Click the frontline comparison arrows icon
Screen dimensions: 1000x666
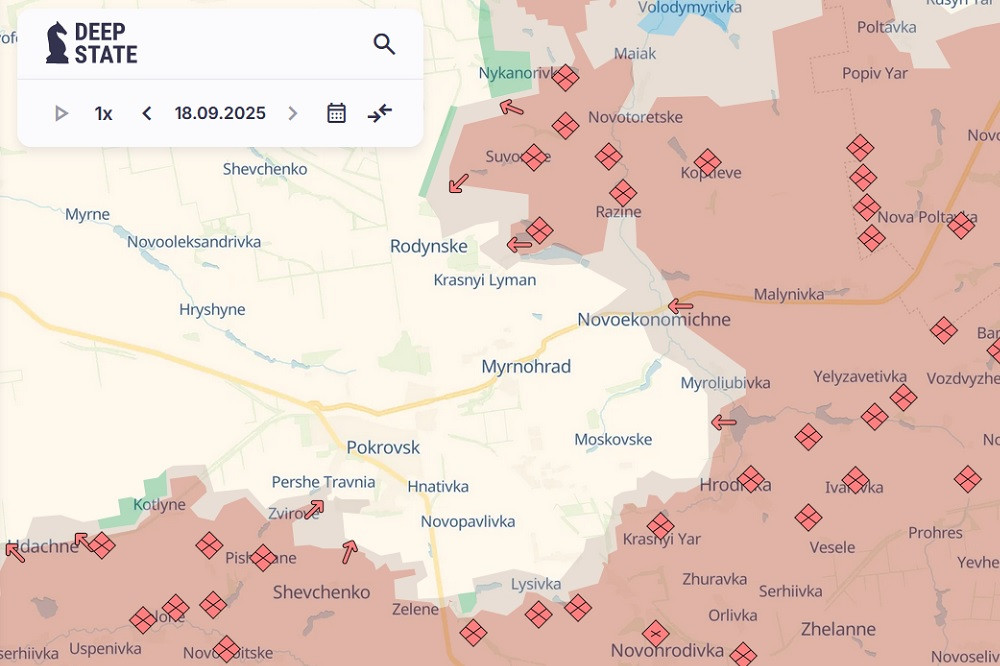[x=378, y=113]
